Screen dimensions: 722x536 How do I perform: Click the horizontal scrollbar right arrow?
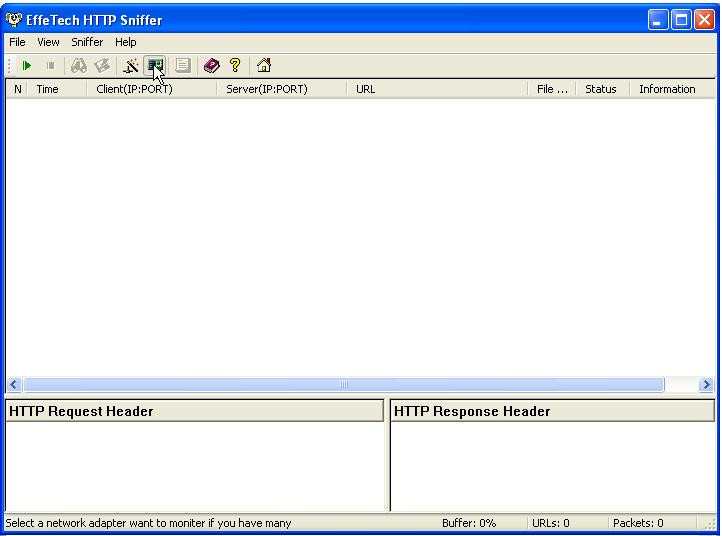tap(706, 385)
